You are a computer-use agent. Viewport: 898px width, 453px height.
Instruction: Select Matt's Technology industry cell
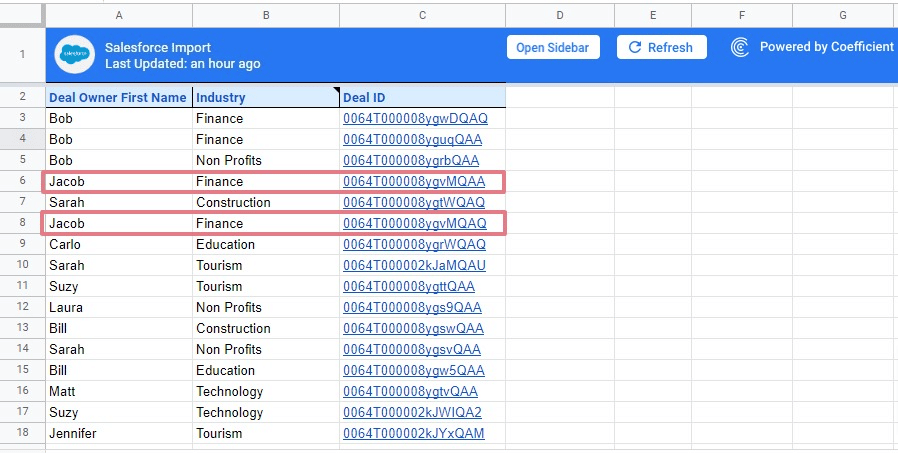(265, 391)
